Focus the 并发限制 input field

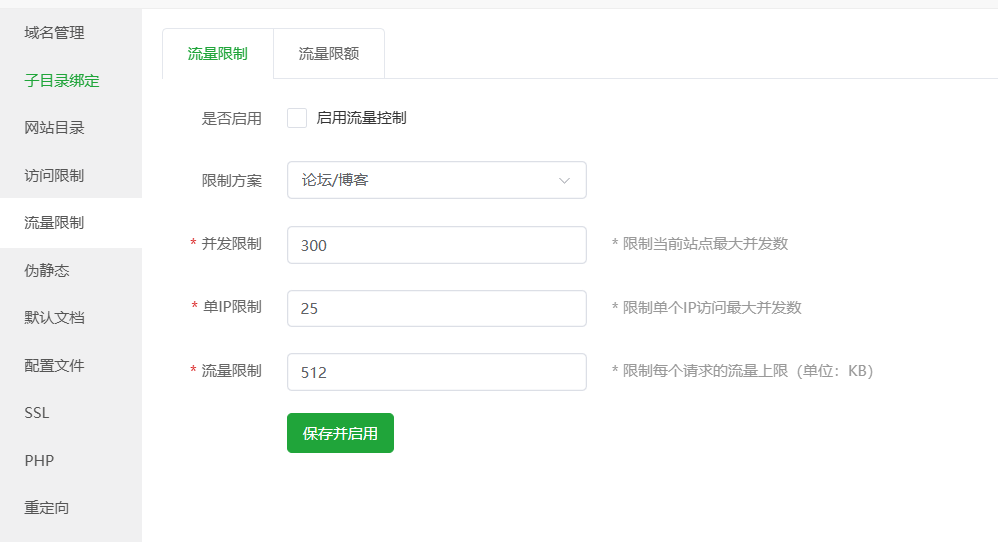point(437,245)
